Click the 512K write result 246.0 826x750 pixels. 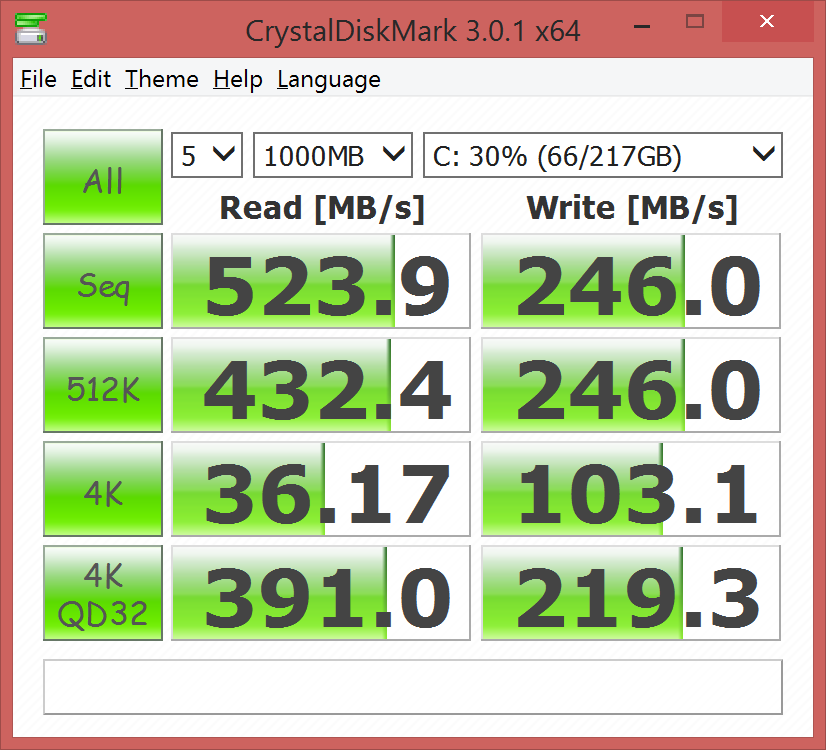click(x=631, y=384)
